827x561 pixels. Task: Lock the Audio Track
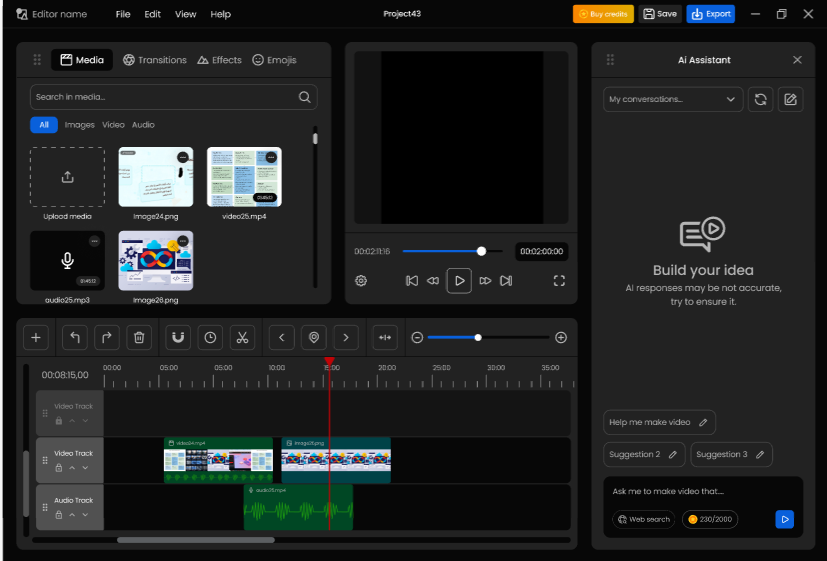click(x=59, y=515)
